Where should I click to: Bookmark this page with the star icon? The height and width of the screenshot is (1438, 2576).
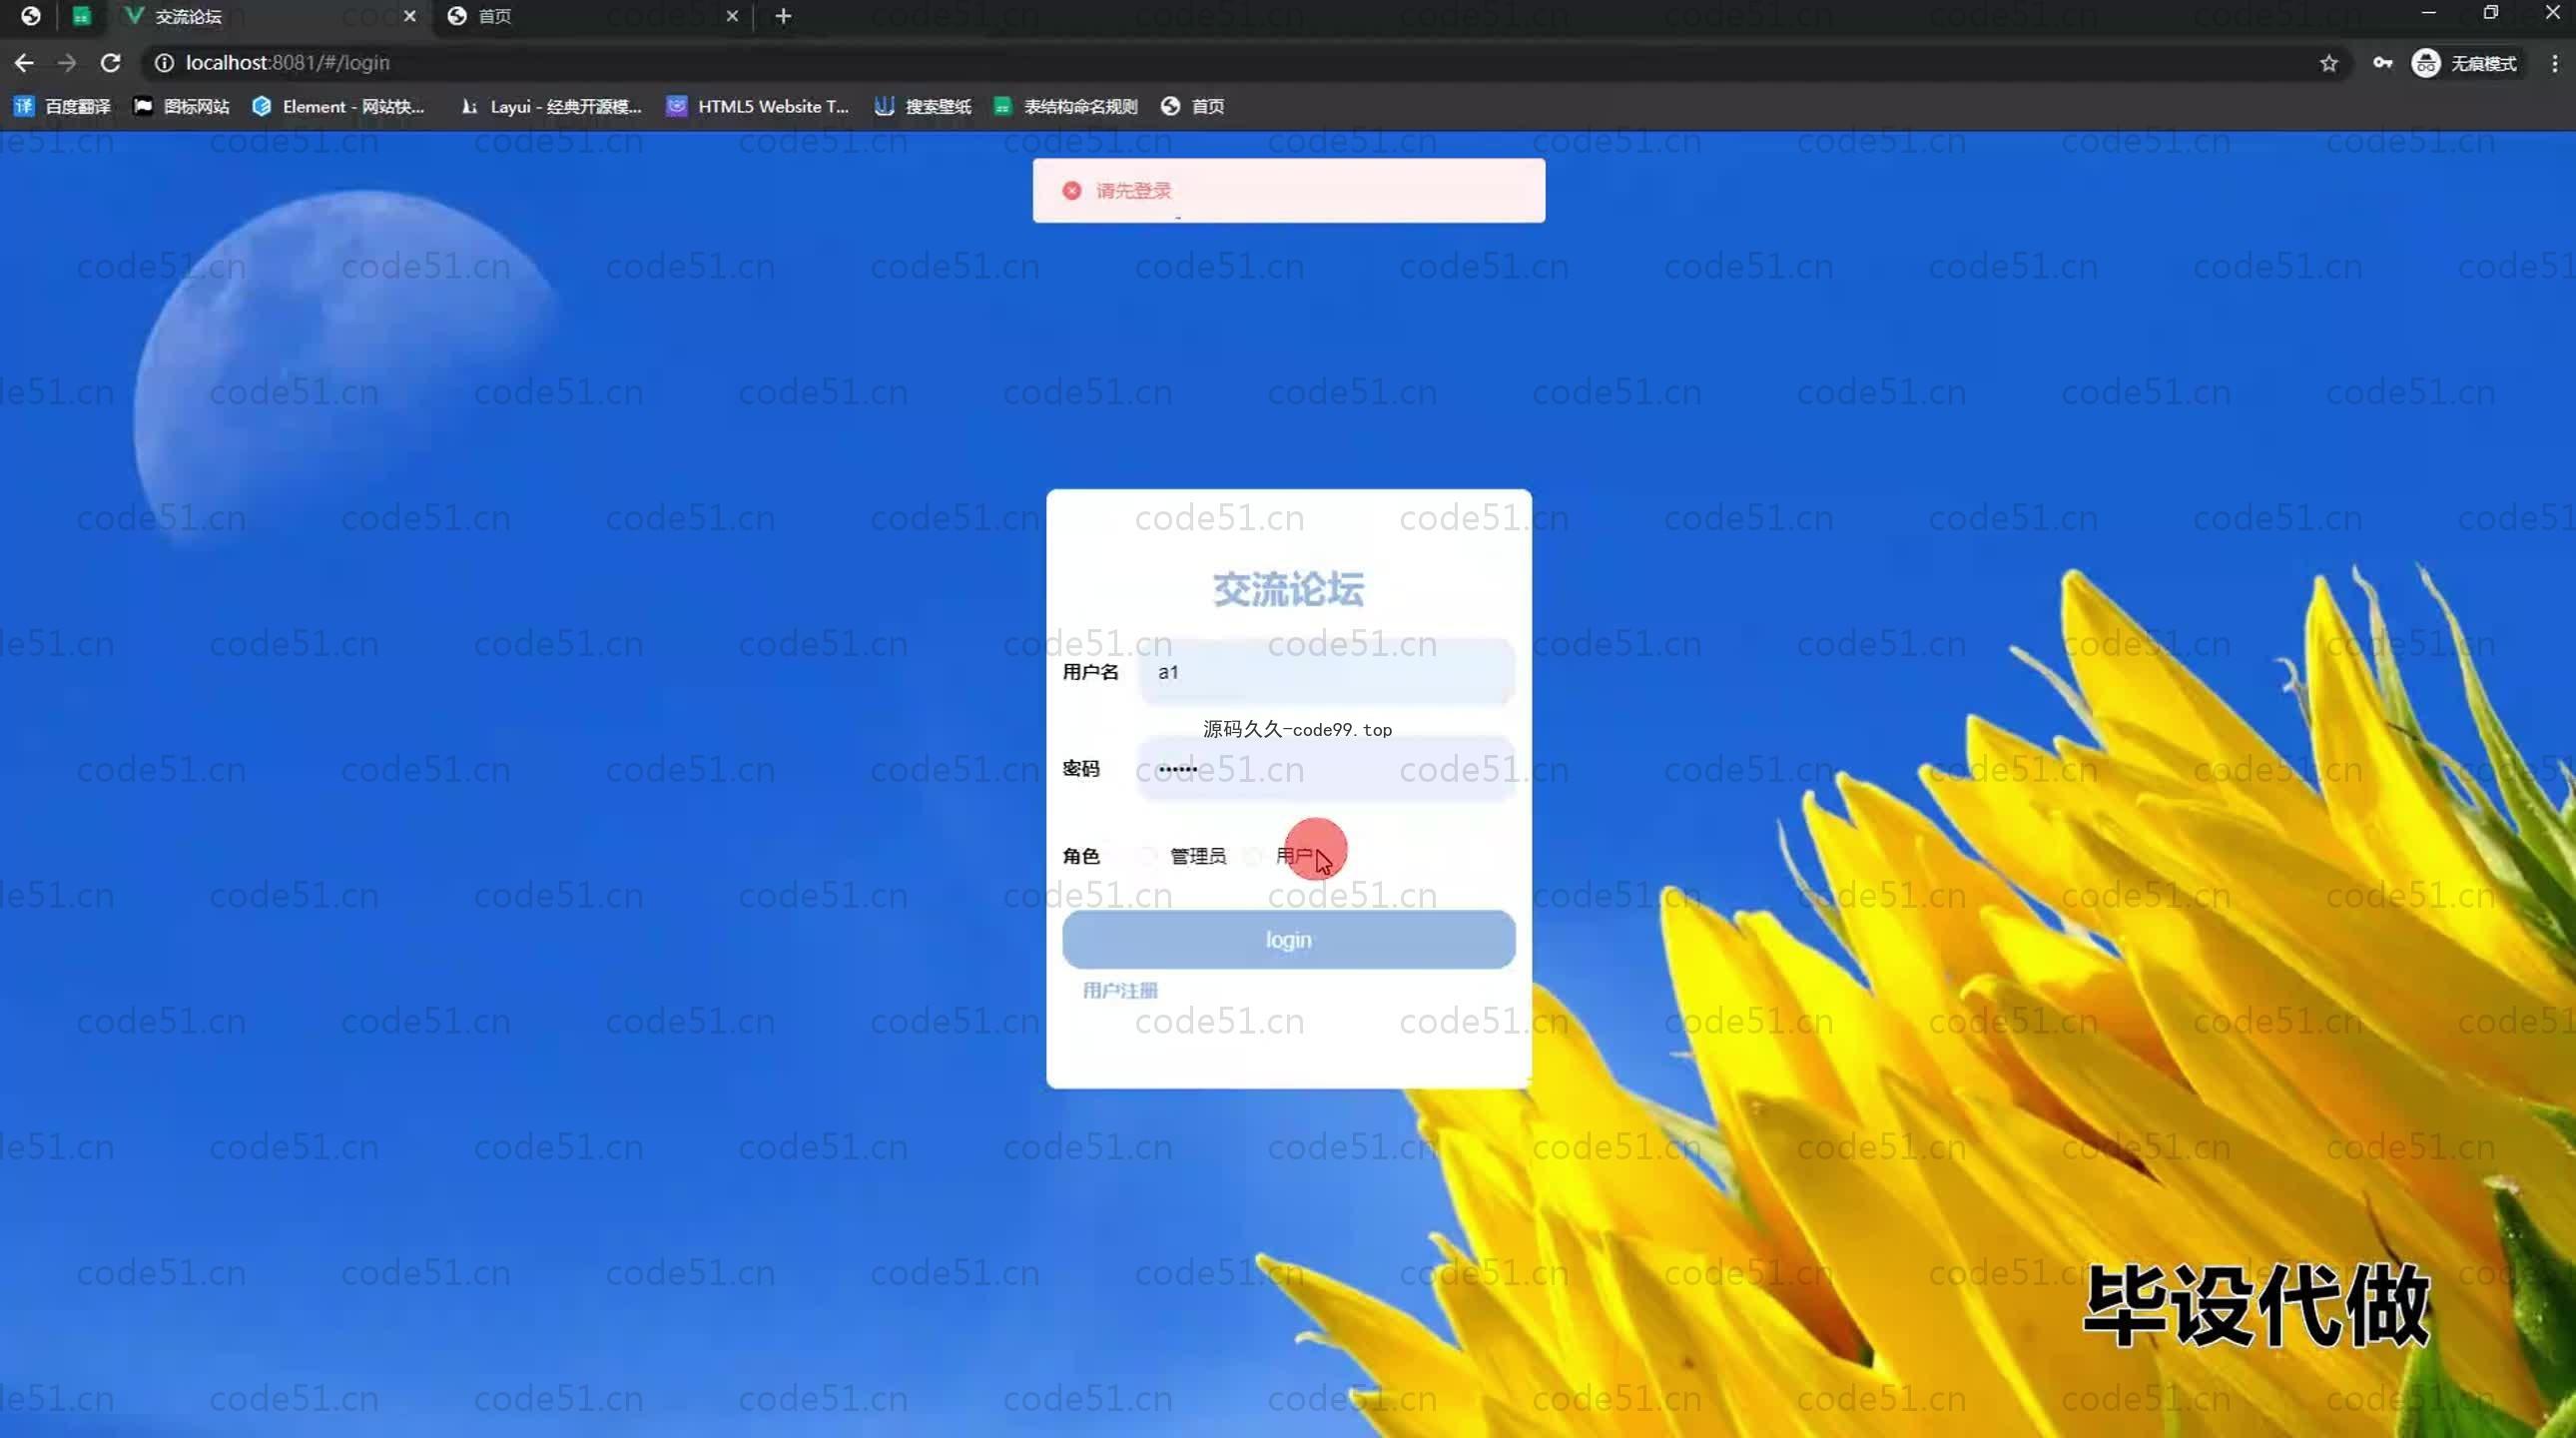(x=2329, y=63)
